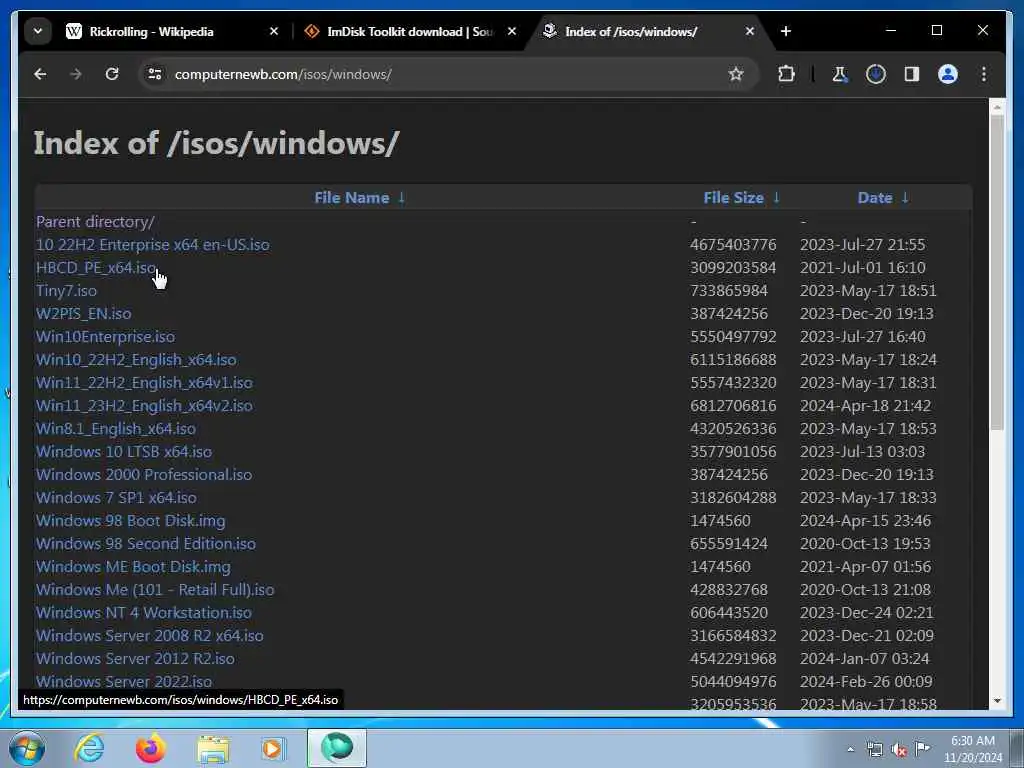Image resolution: width=1024 pixels, height=768 pixels.
Task: Click Windows Server 2008 R2 x64.iso
Action: [x=150, y=635]
